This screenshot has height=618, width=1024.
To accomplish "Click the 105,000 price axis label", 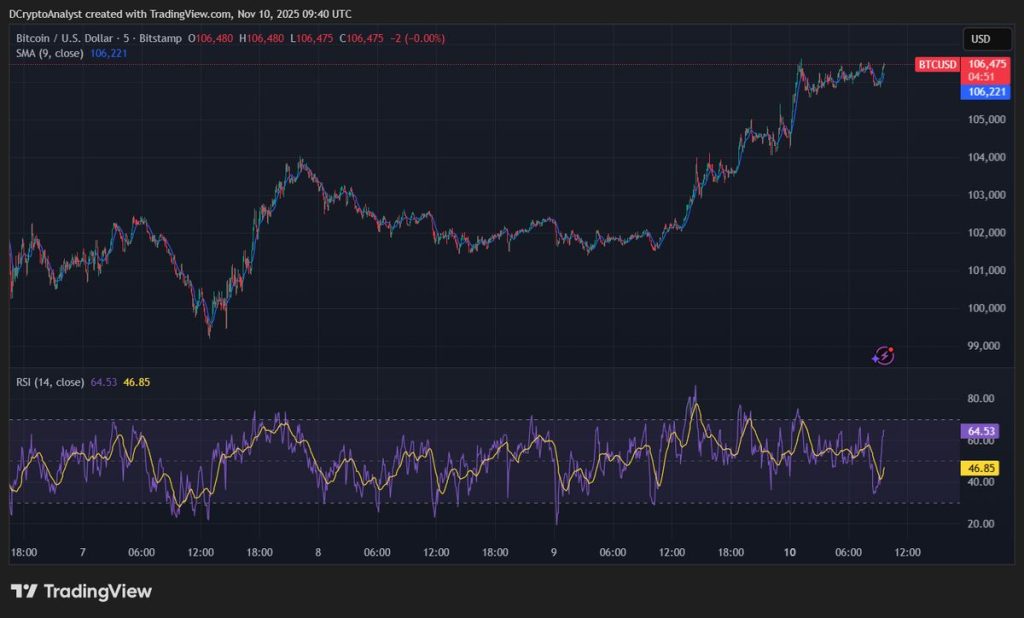I will click(986, 119).
